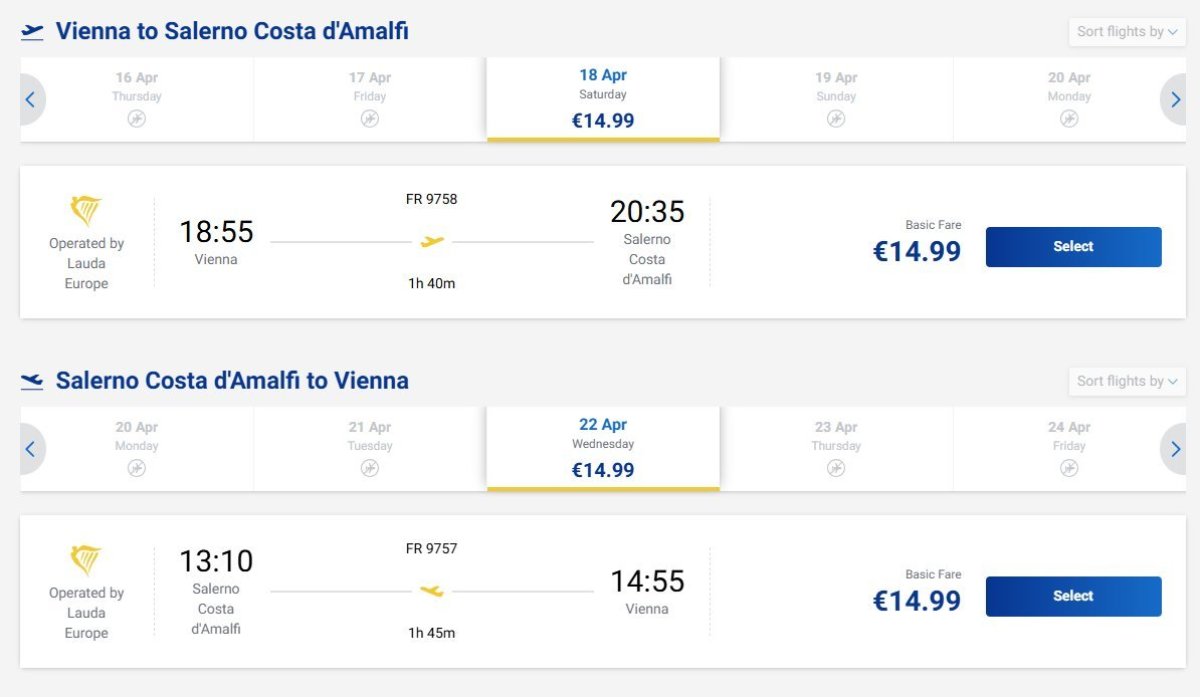Select the 22 Apr Wednesday date tab

(x=603, y=447)
